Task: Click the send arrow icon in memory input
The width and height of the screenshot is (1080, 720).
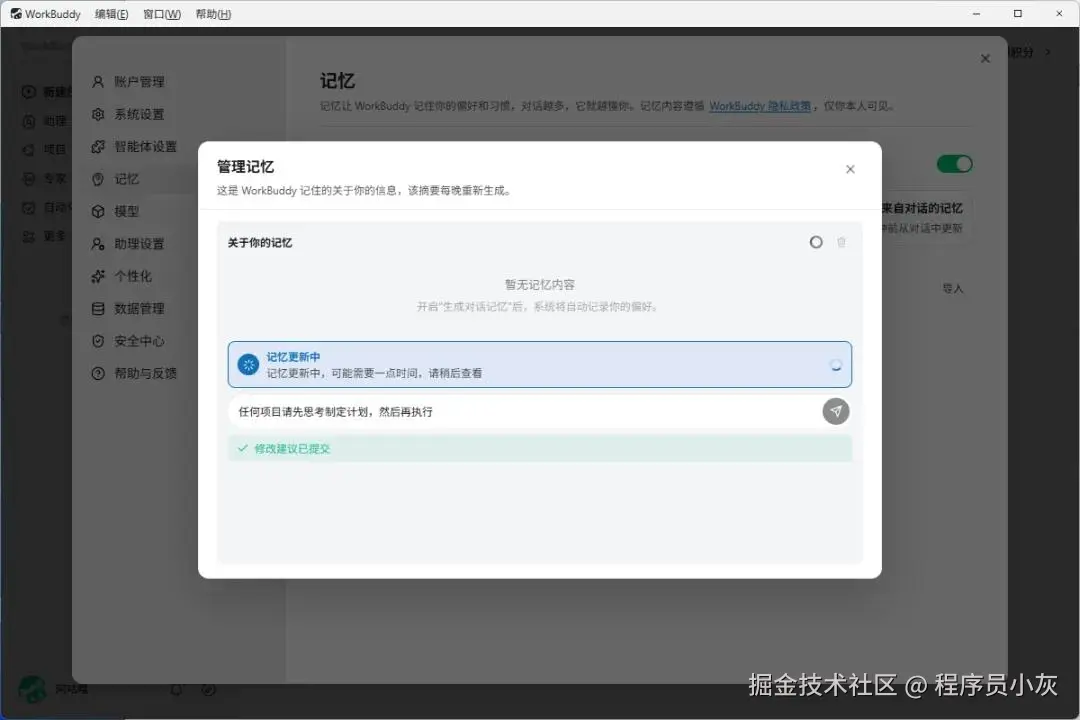Action: pos(835,411)
